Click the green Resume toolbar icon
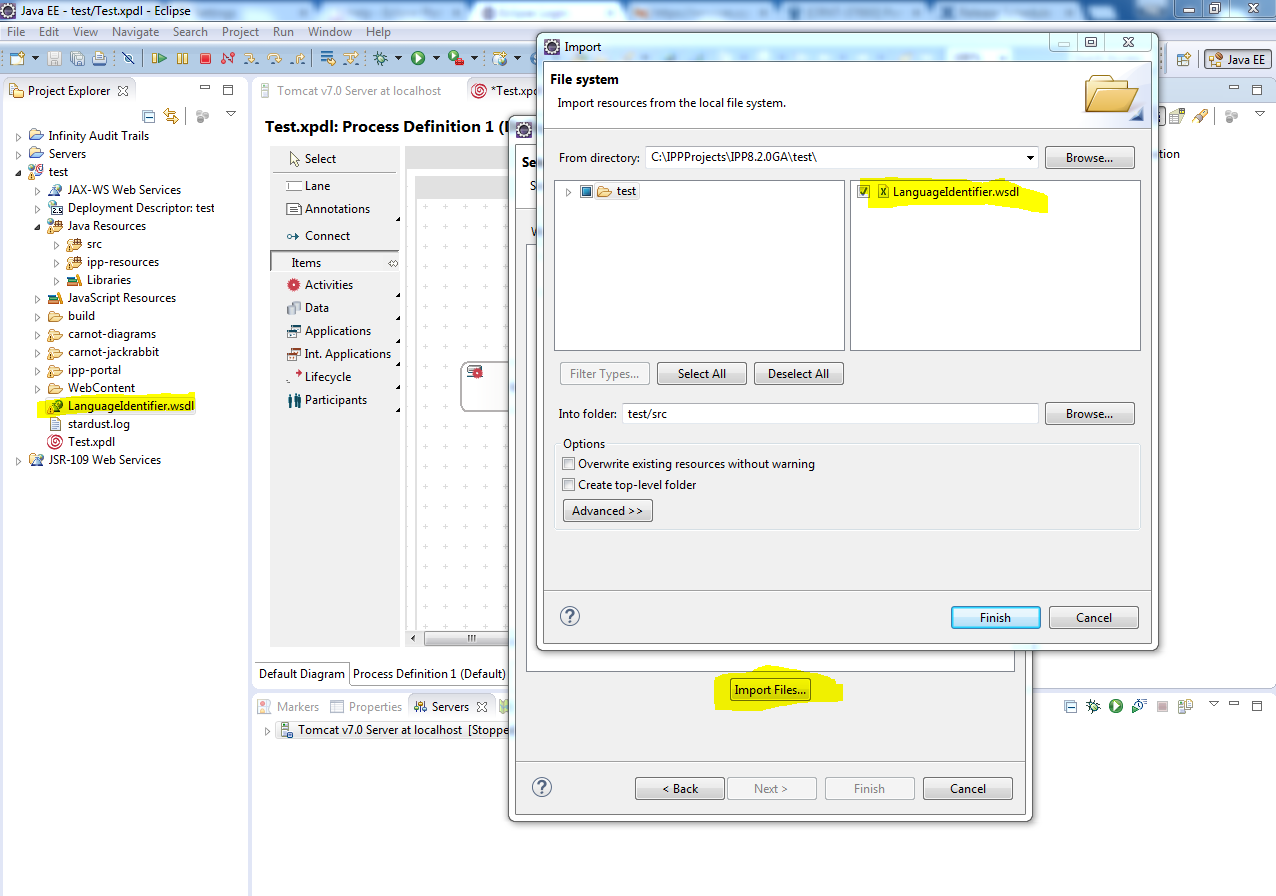 tap(159, 59)
